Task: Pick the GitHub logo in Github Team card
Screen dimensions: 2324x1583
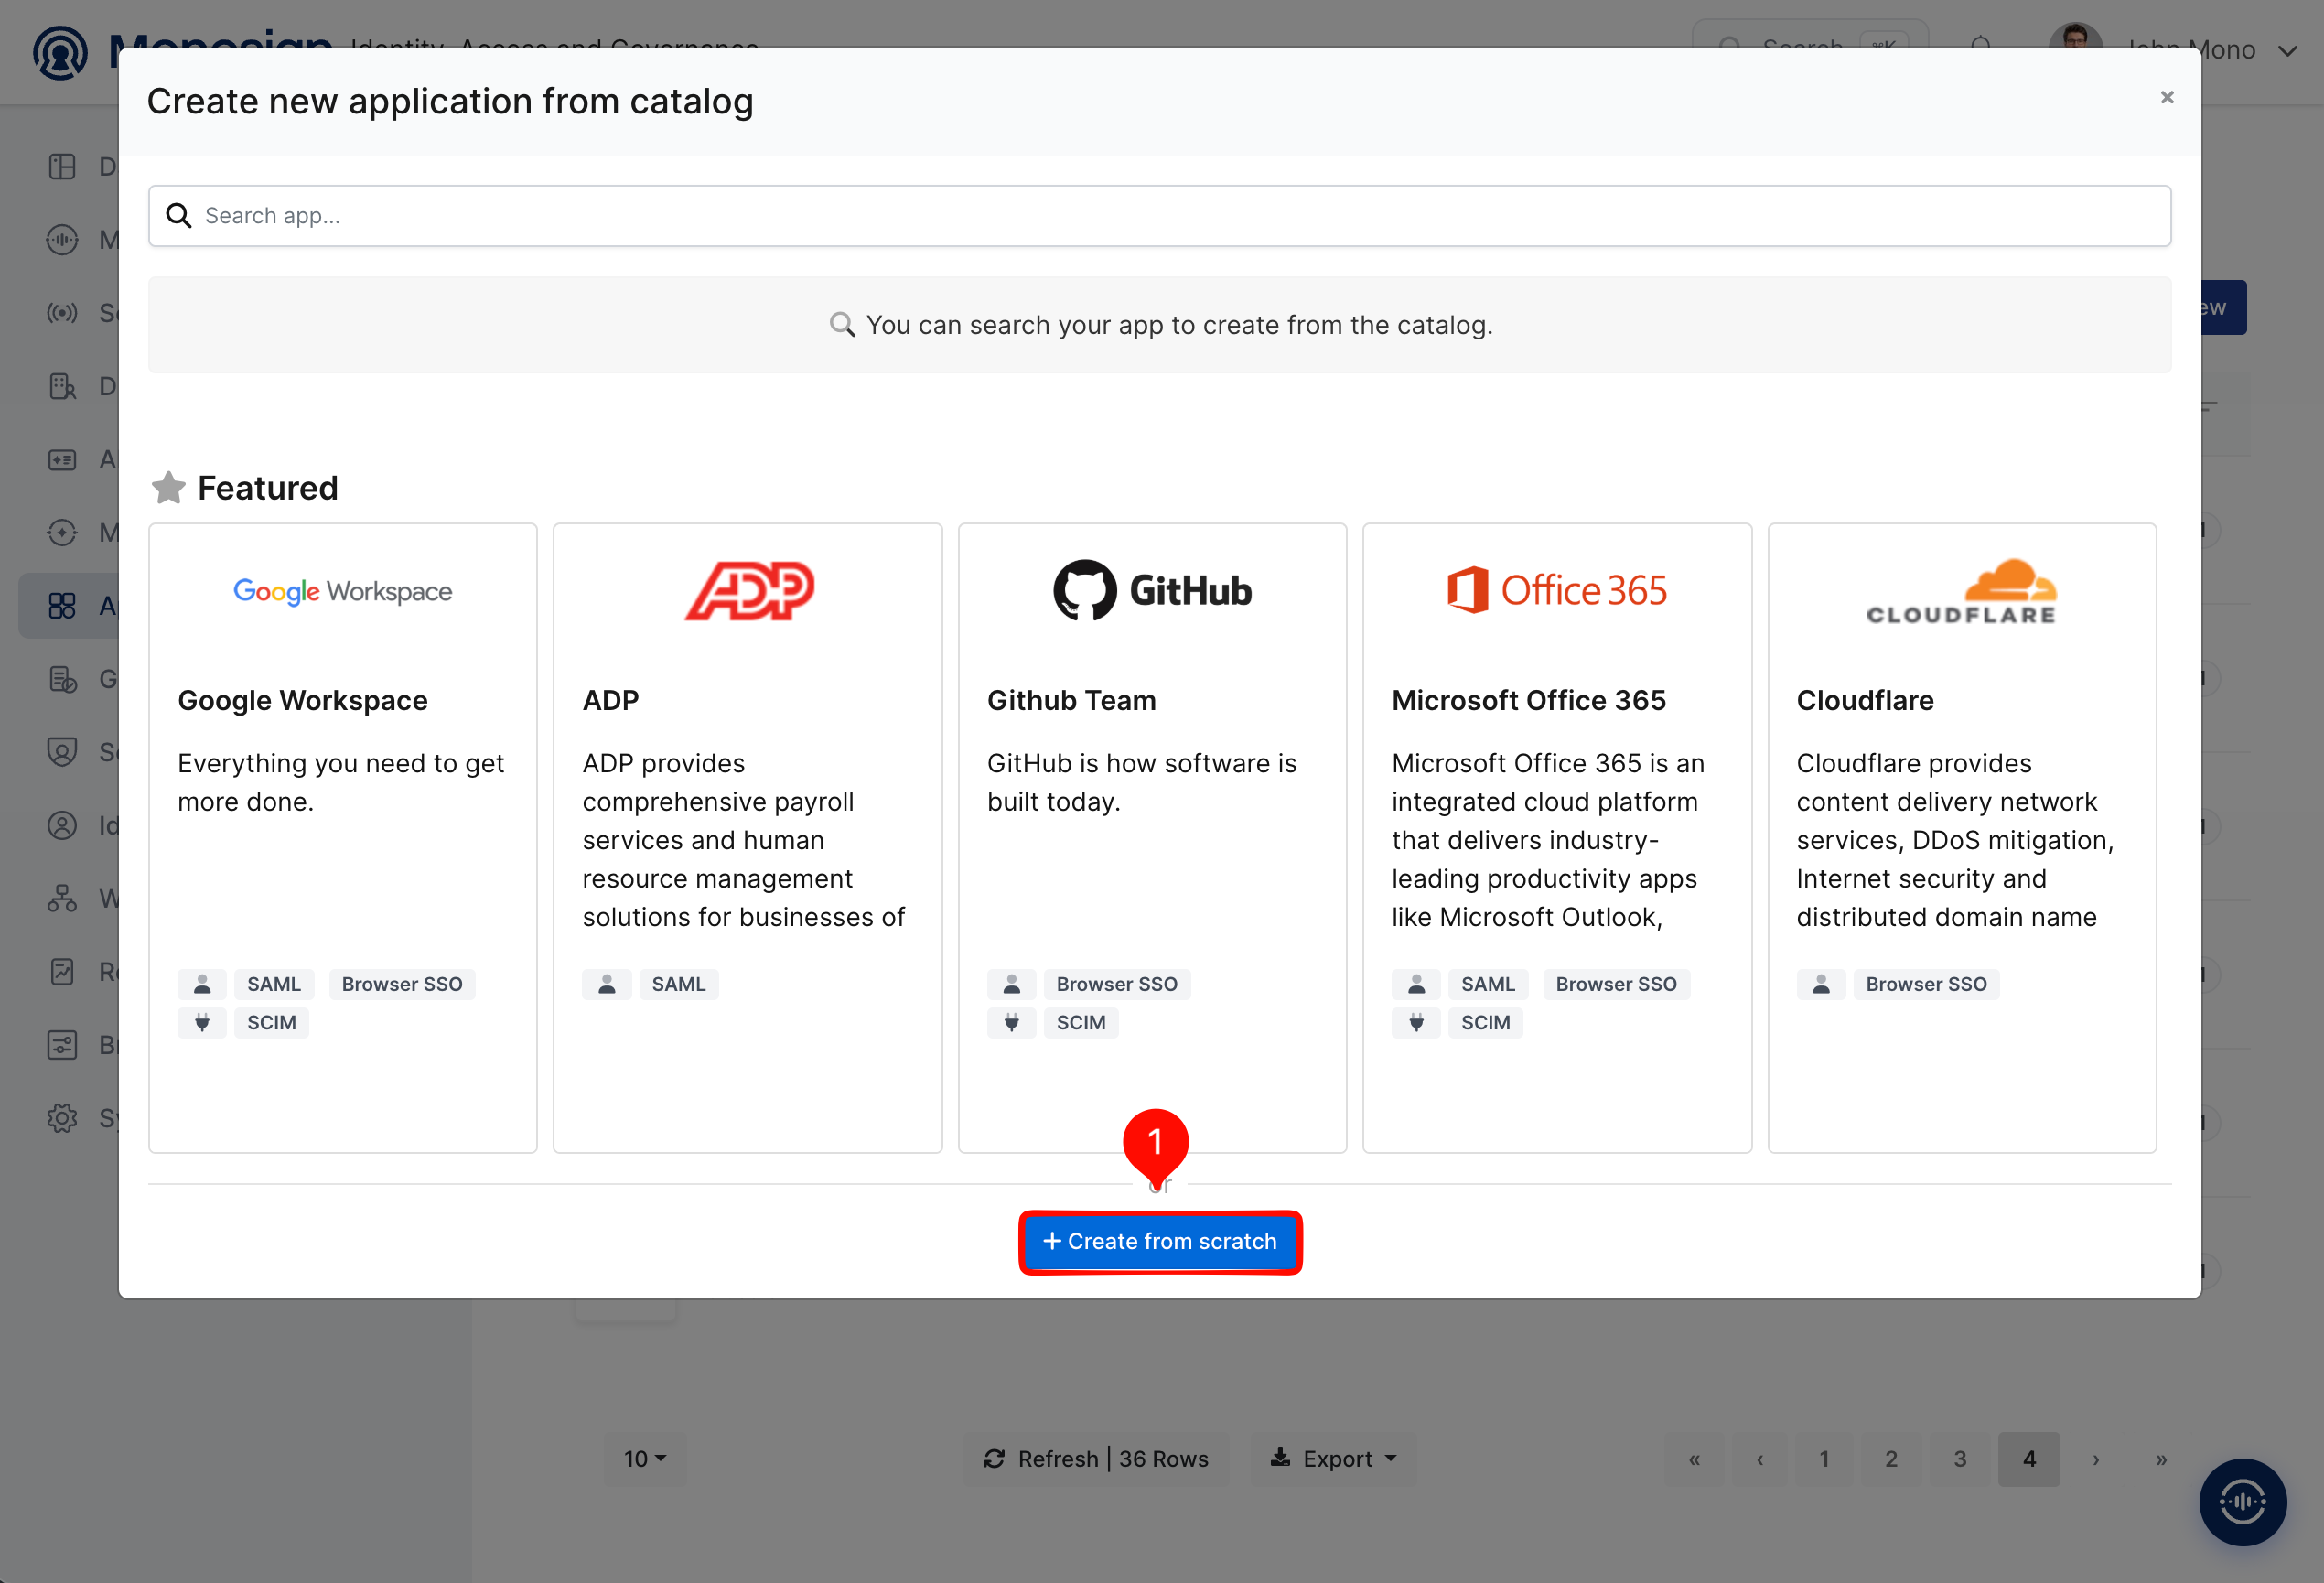Action: [1152, 590]
